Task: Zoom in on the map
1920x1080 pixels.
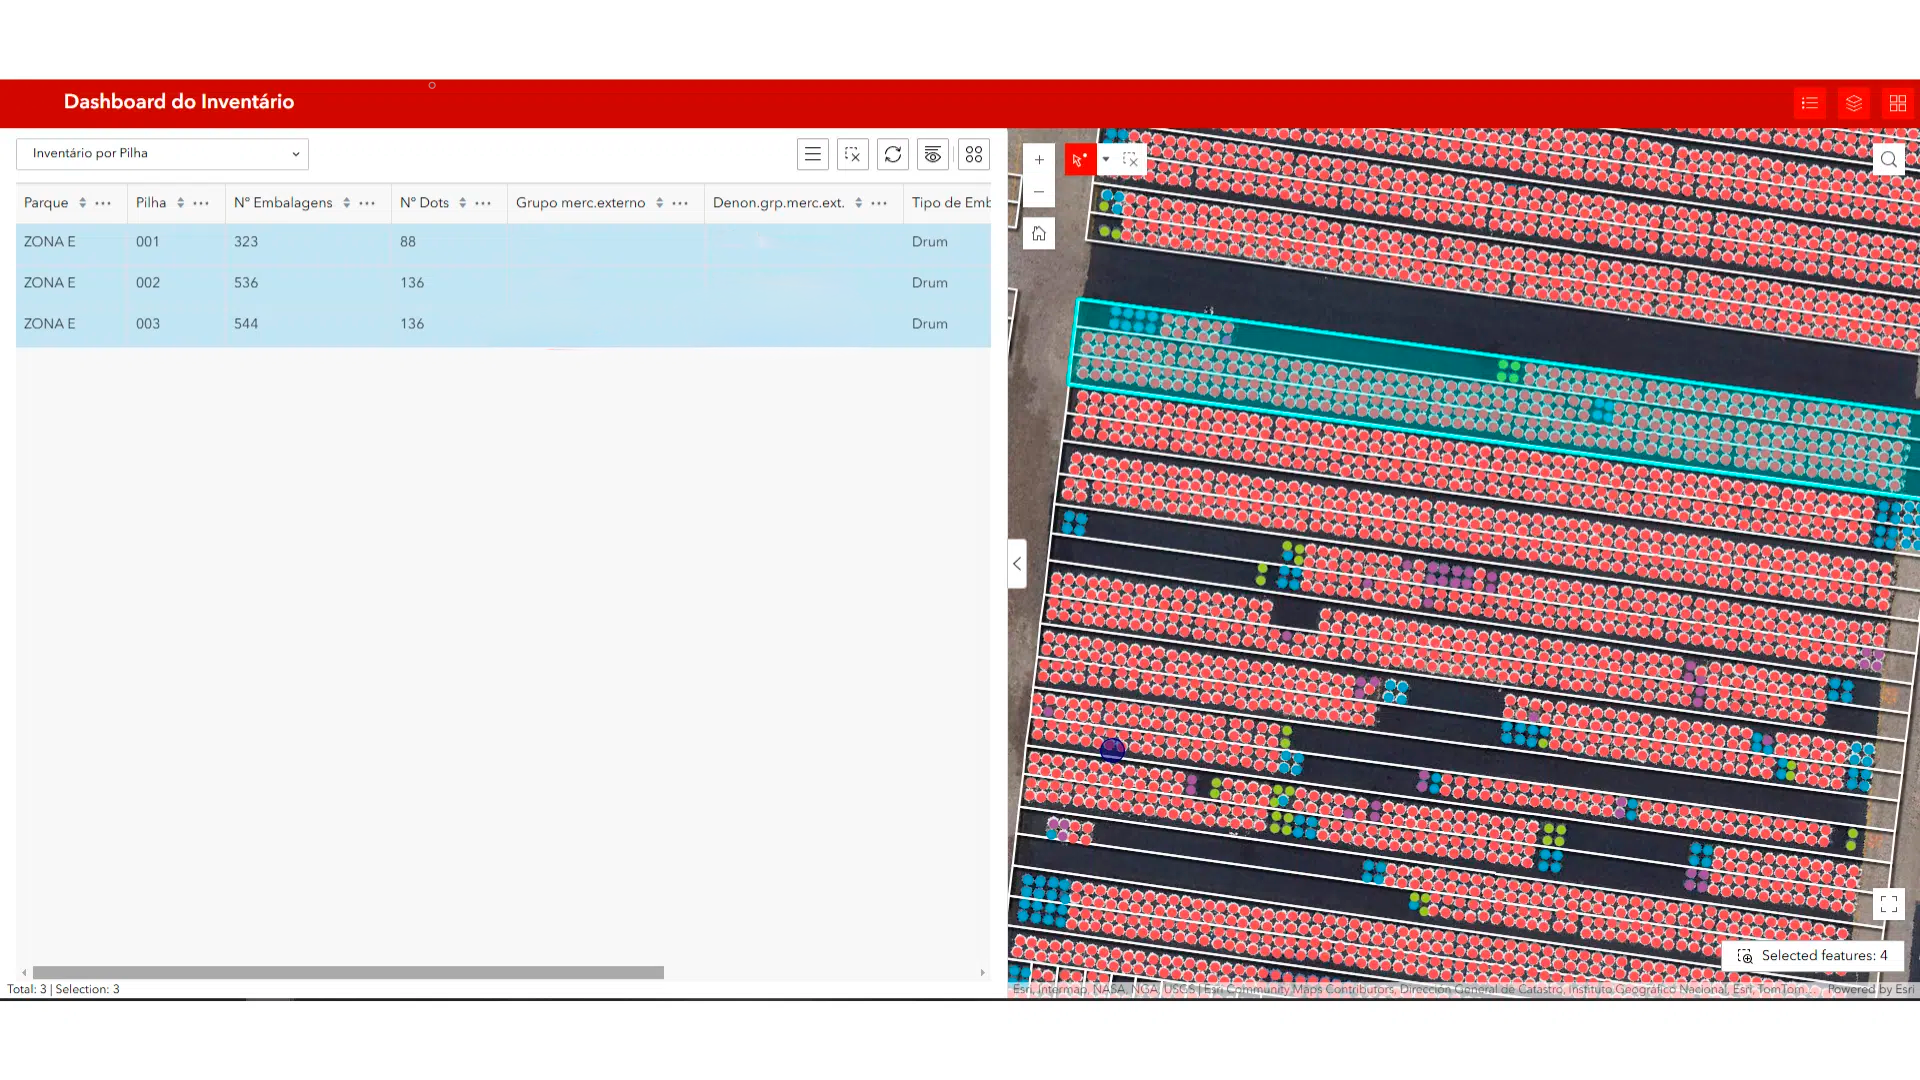Action: click(1039, 160)
